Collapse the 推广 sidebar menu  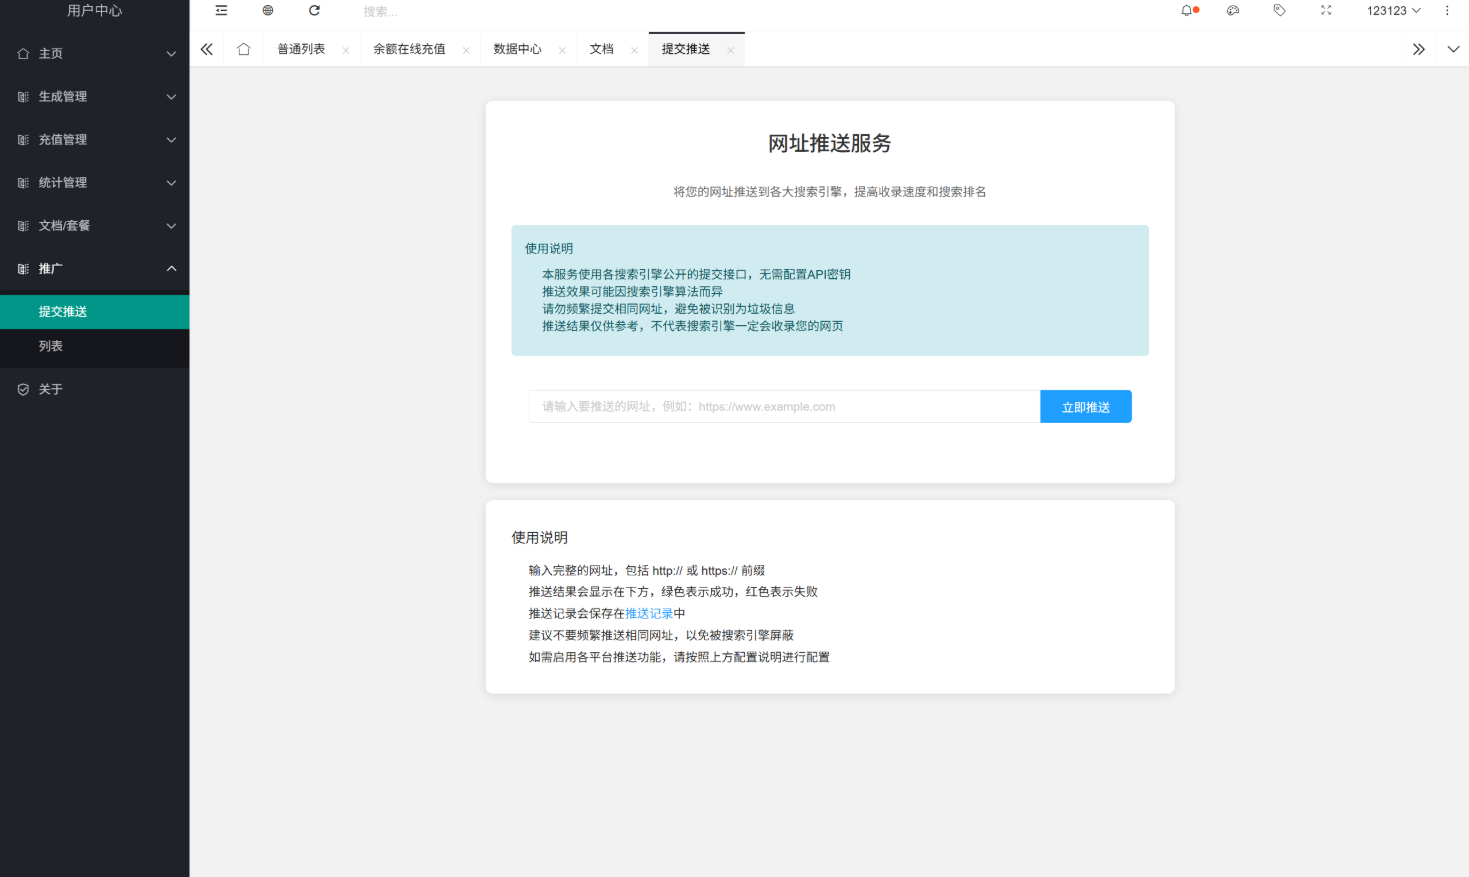click(94, 269)
